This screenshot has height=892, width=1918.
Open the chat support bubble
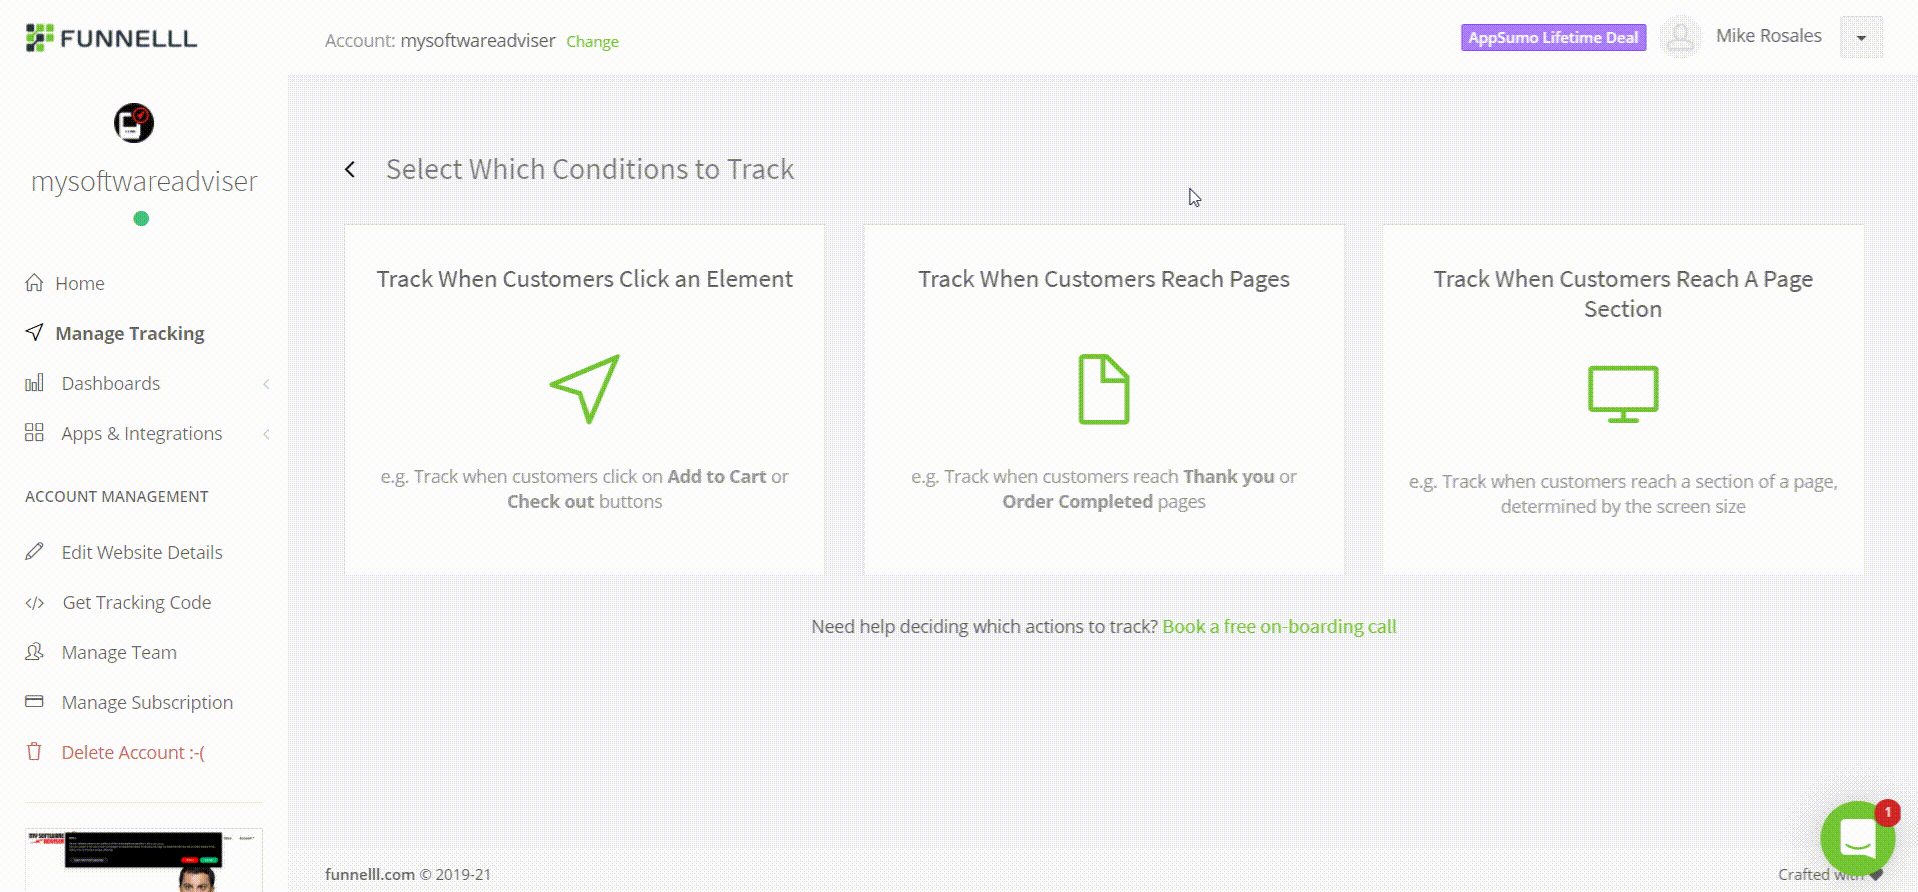coord(1857,838)
